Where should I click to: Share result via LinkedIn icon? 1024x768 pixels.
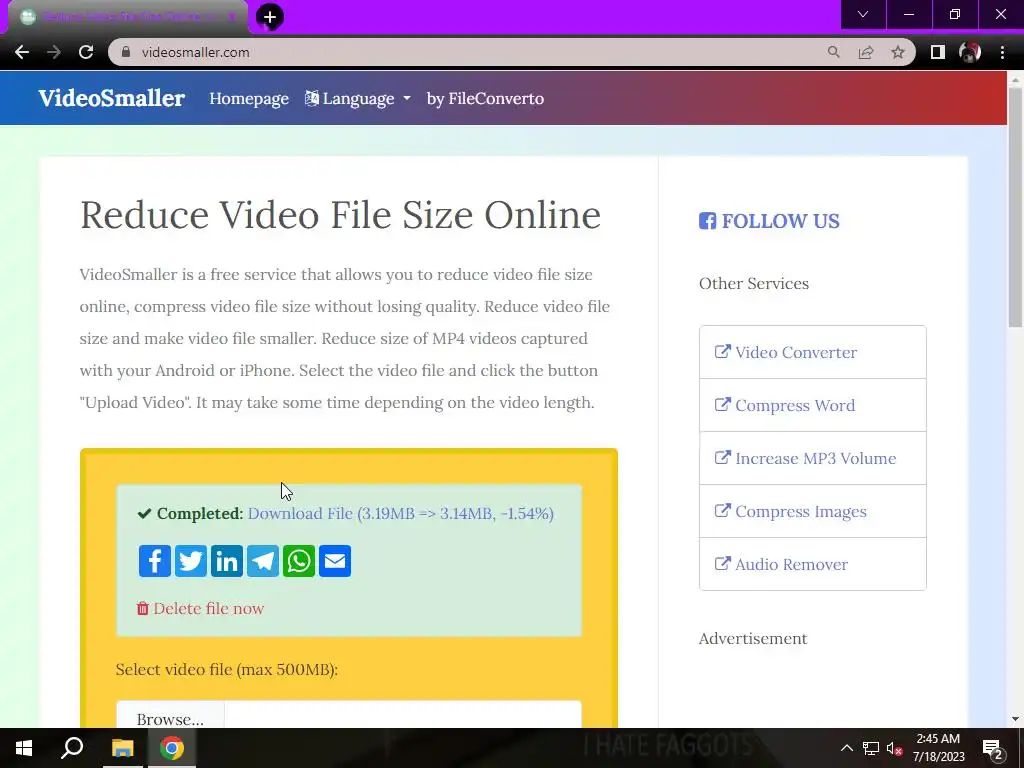[x=227, y=561]
